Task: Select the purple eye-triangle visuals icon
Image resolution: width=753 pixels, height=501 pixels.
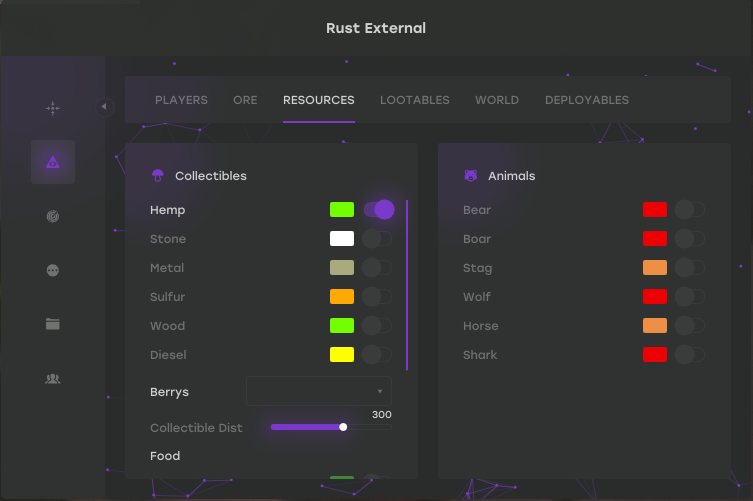Action: coord(53,162)
